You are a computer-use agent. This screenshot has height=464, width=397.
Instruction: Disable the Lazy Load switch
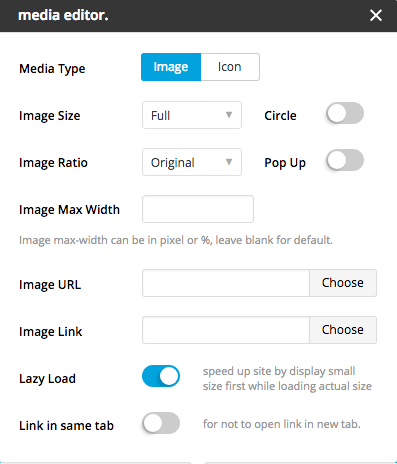pos(161,376)
